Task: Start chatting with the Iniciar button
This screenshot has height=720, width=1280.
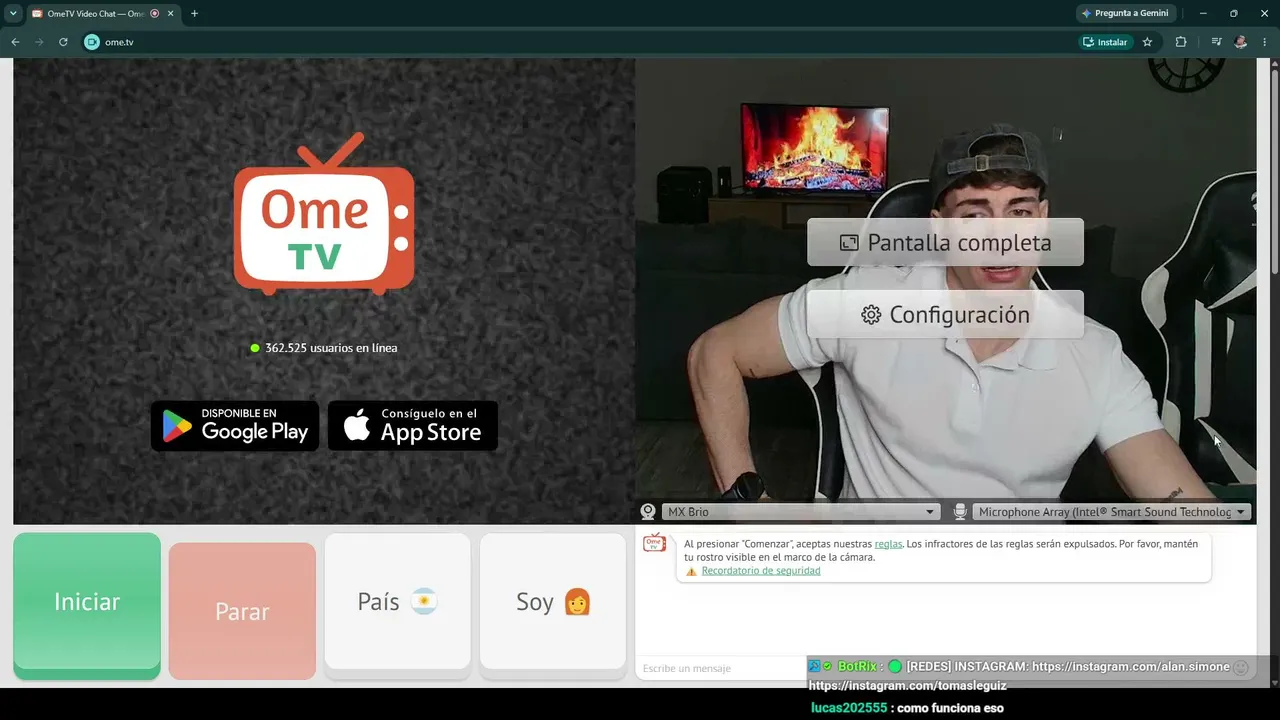Action: [x=87, y=602]
